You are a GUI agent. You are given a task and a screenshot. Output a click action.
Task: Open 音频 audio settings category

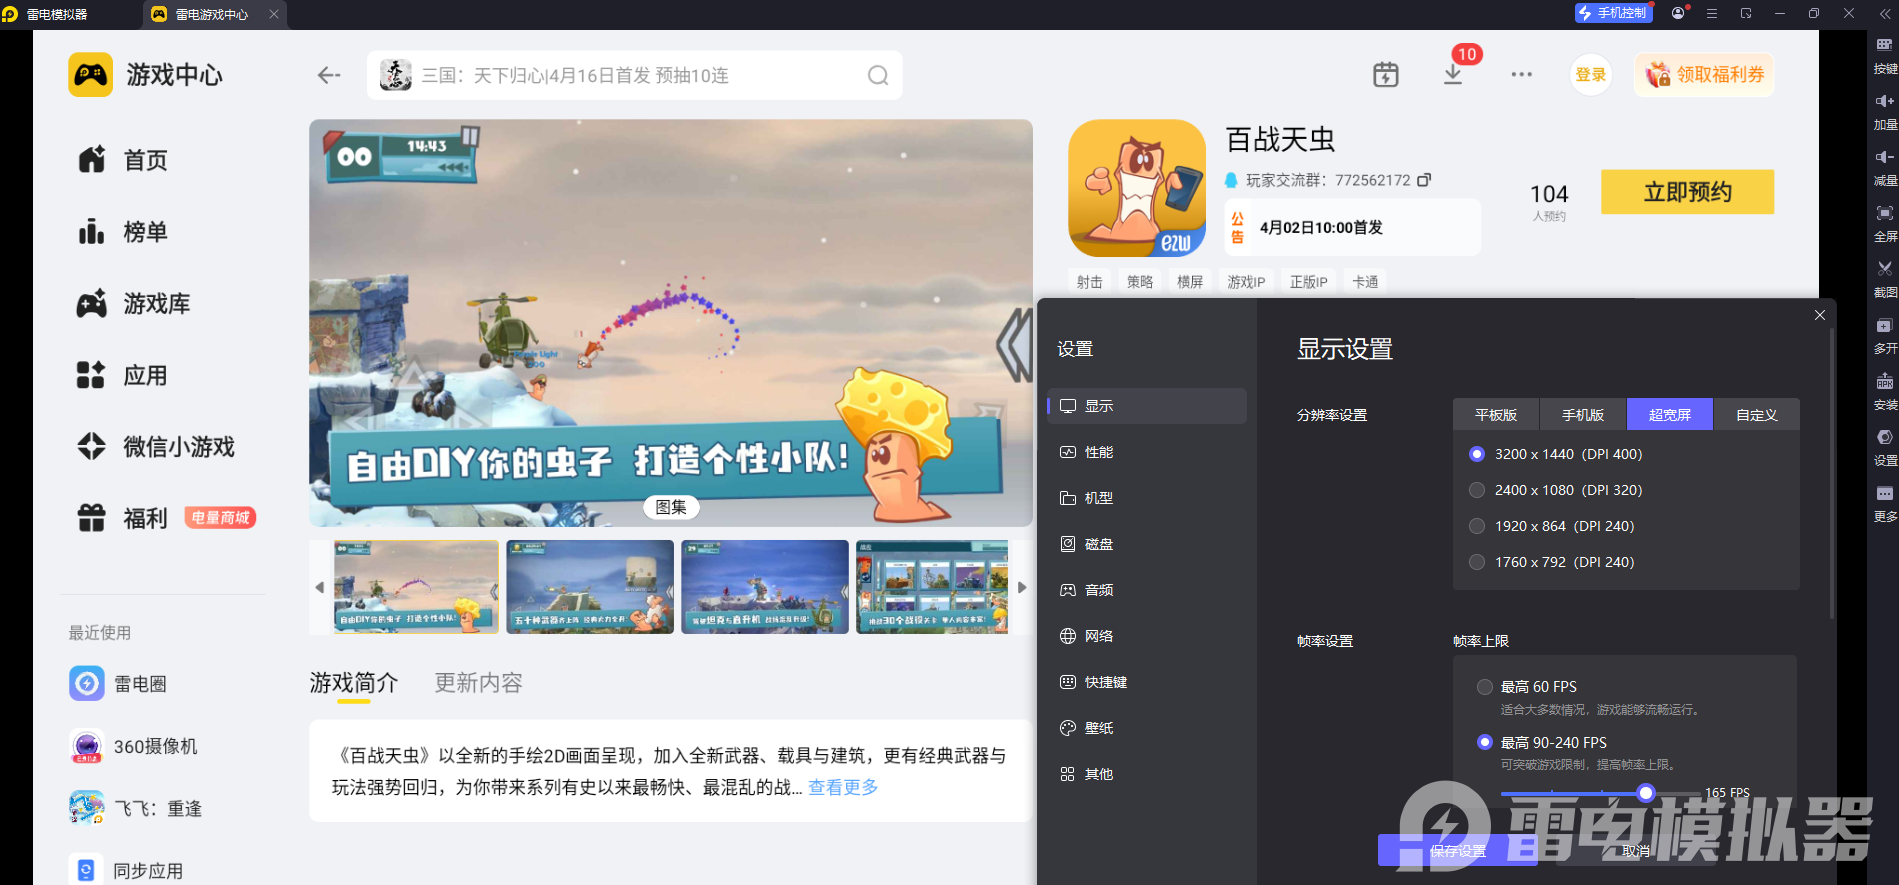[x=1147, y=590]
